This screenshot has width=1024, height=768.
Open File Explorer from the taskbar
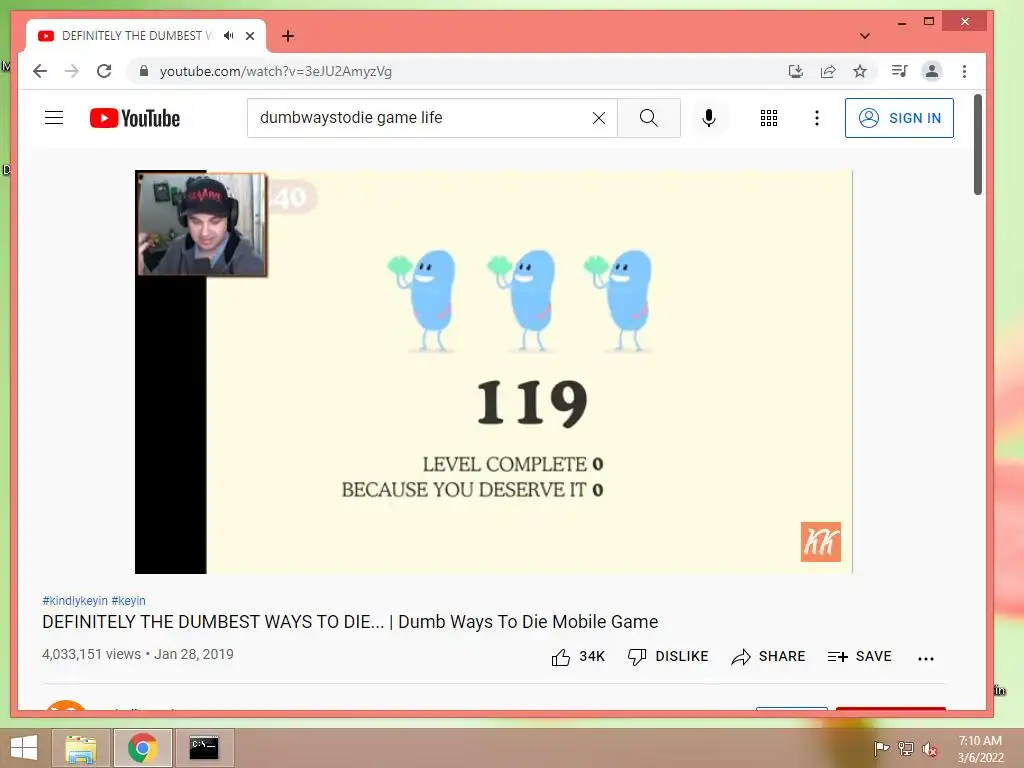click(x=81, y=748)
